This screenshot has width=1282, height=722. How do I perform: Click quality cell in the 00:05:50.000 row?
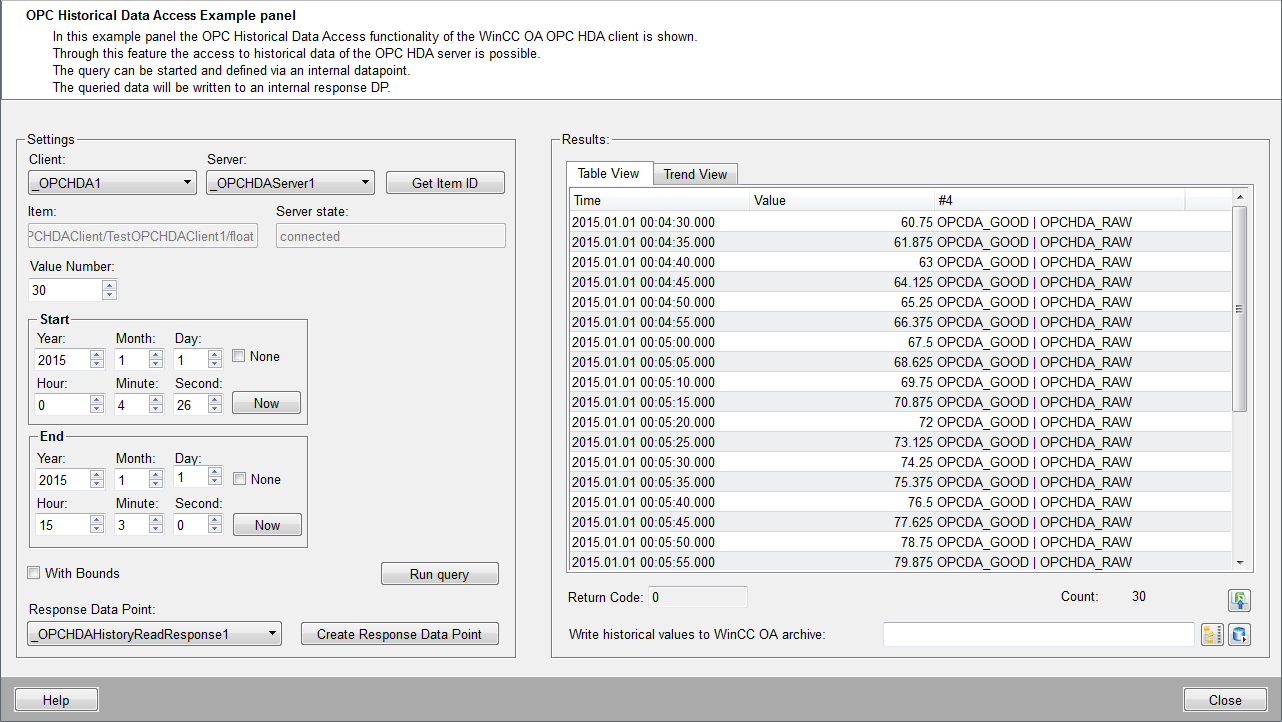tap(1059, 542)
